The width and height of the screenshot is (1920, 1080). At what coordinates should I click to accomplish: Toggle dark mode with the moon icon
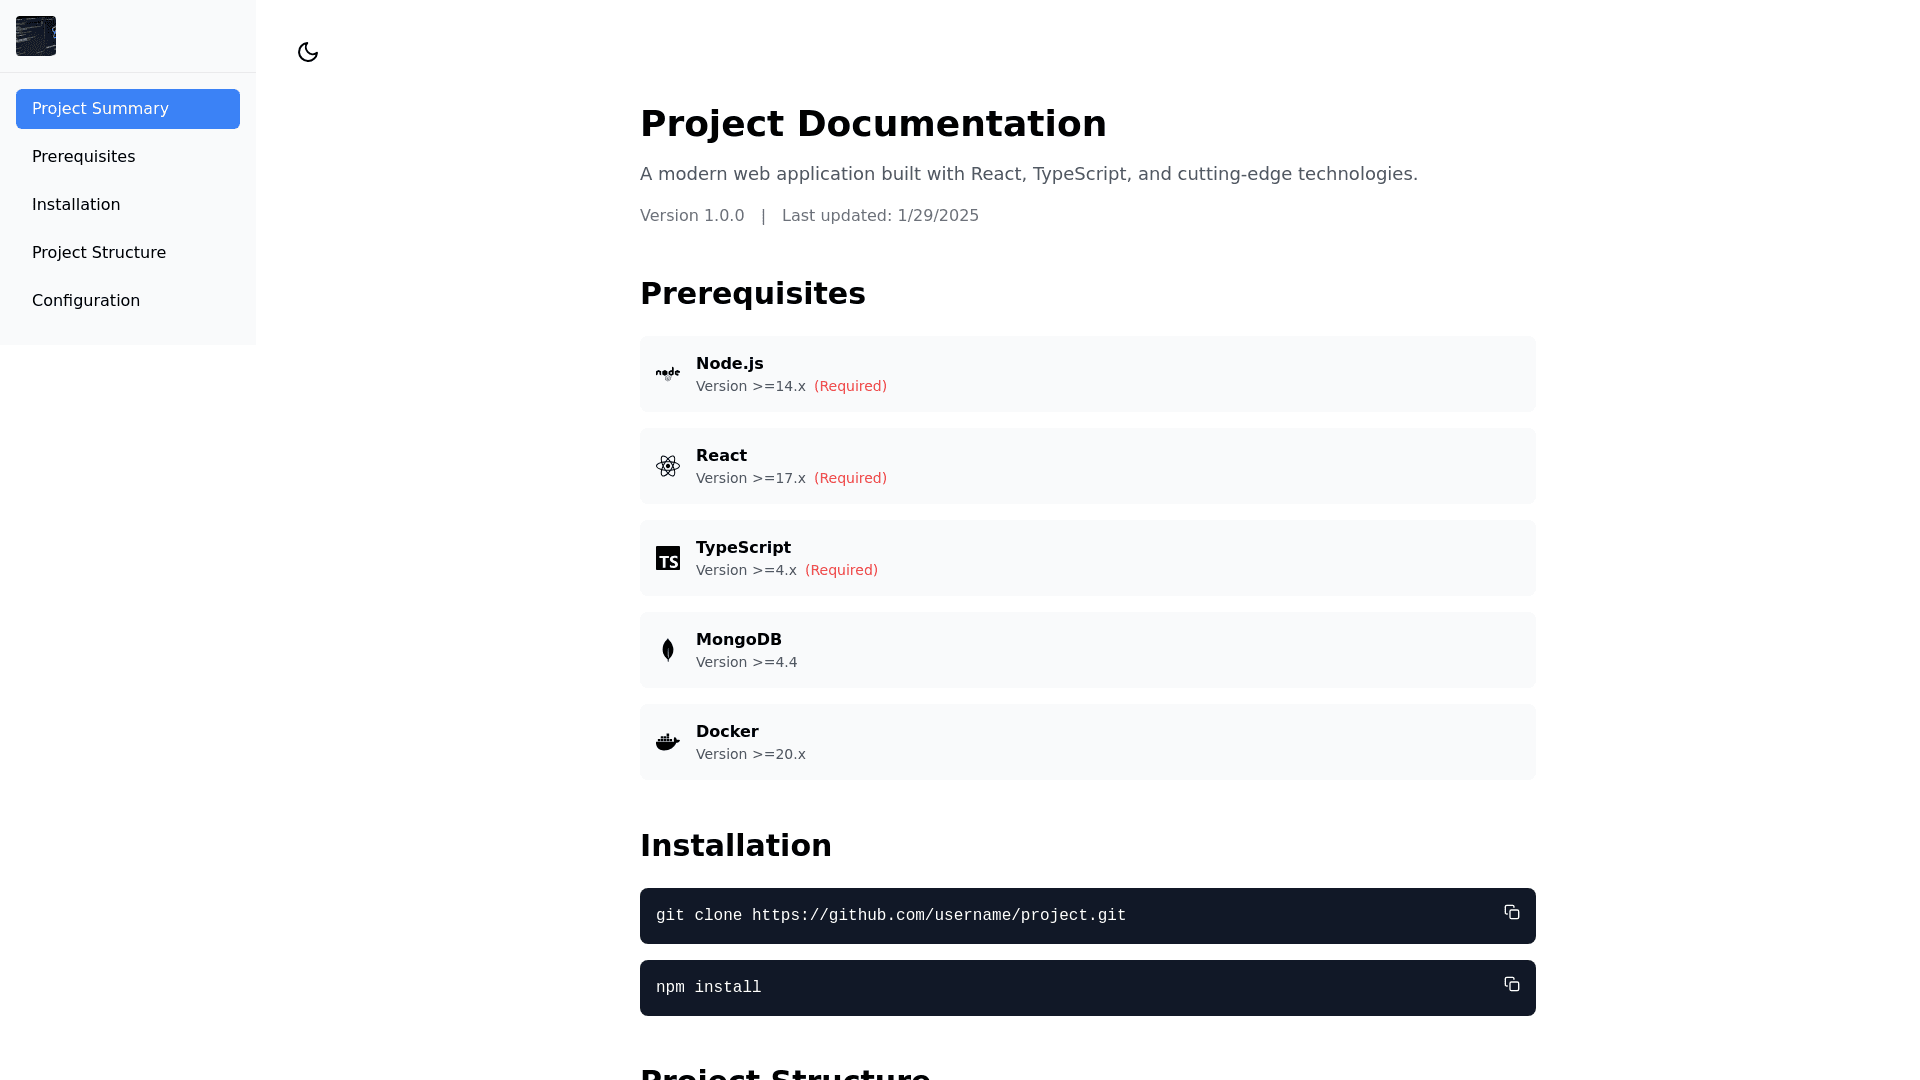(308, 52)
